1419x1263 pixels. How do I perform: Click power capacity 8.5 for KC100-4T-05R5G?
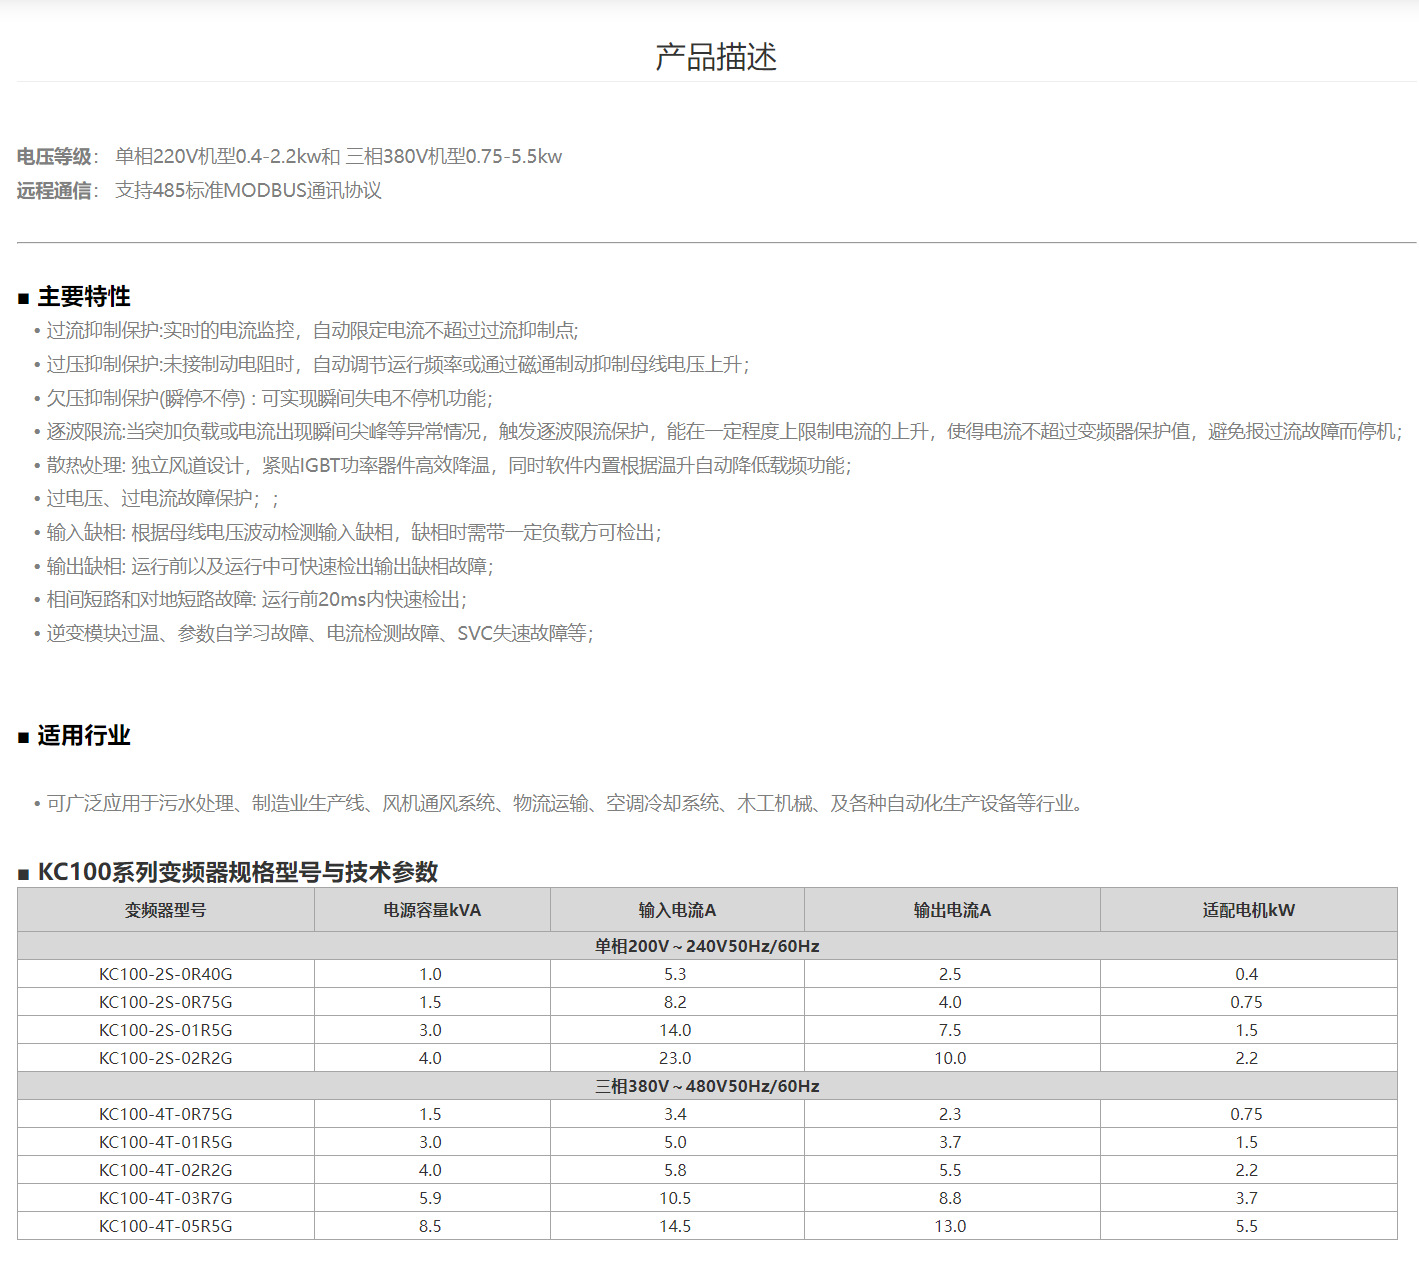(430, 1226)
